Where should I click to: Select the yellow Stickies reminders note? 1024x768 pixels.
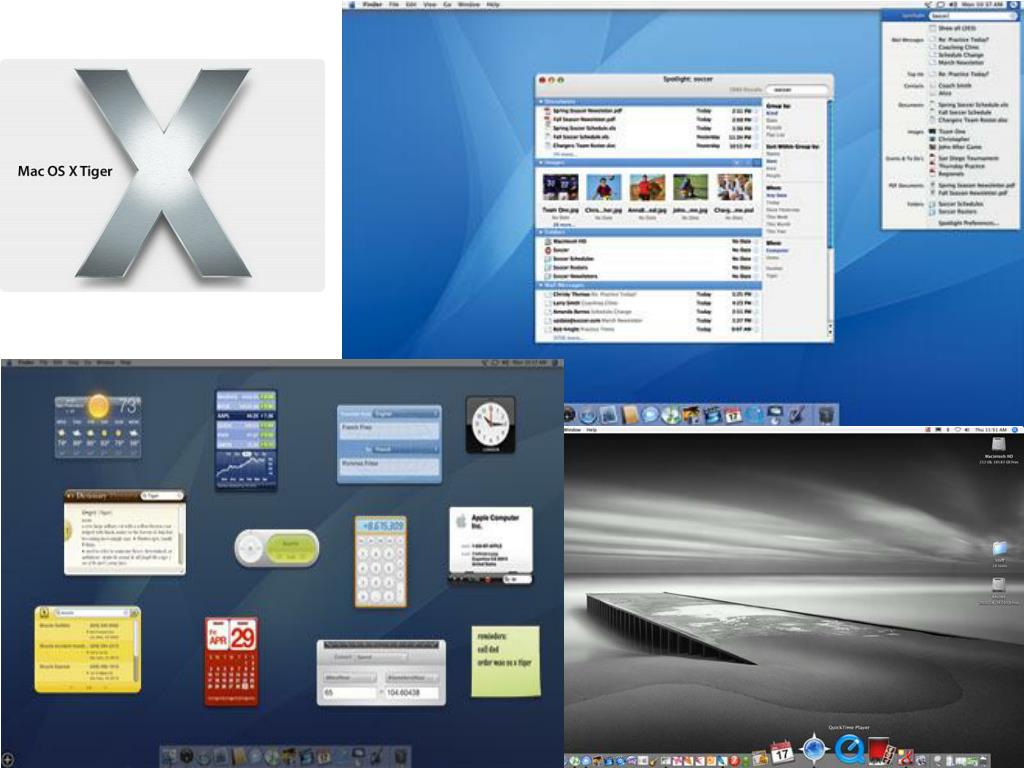tap(505, 661)
